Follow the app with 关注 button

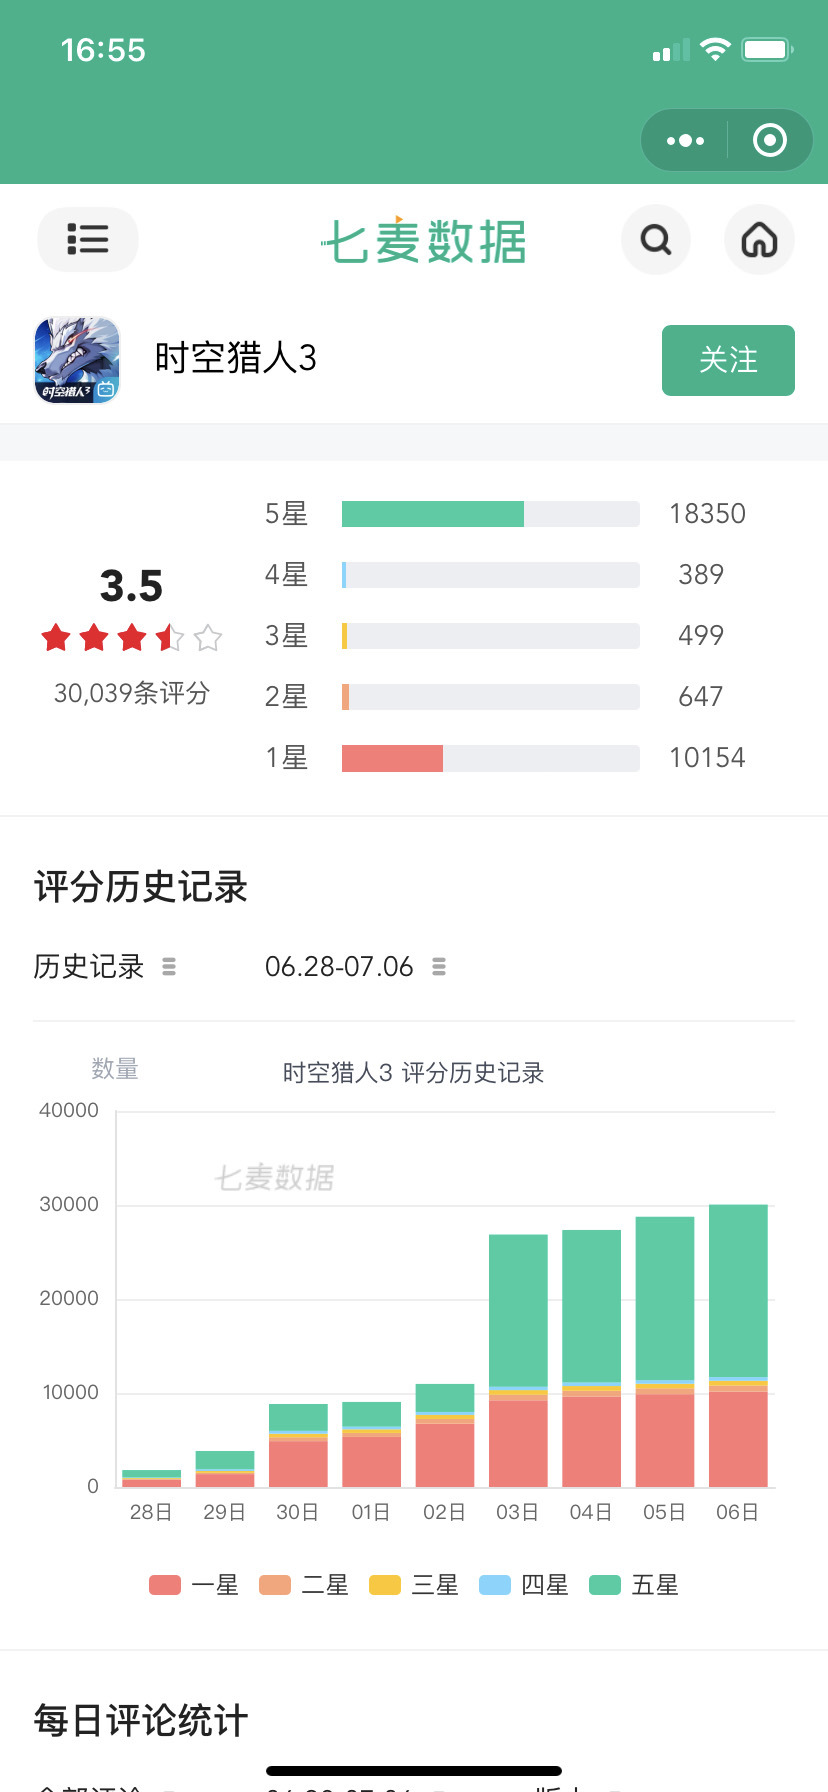[x=728, y=360]
